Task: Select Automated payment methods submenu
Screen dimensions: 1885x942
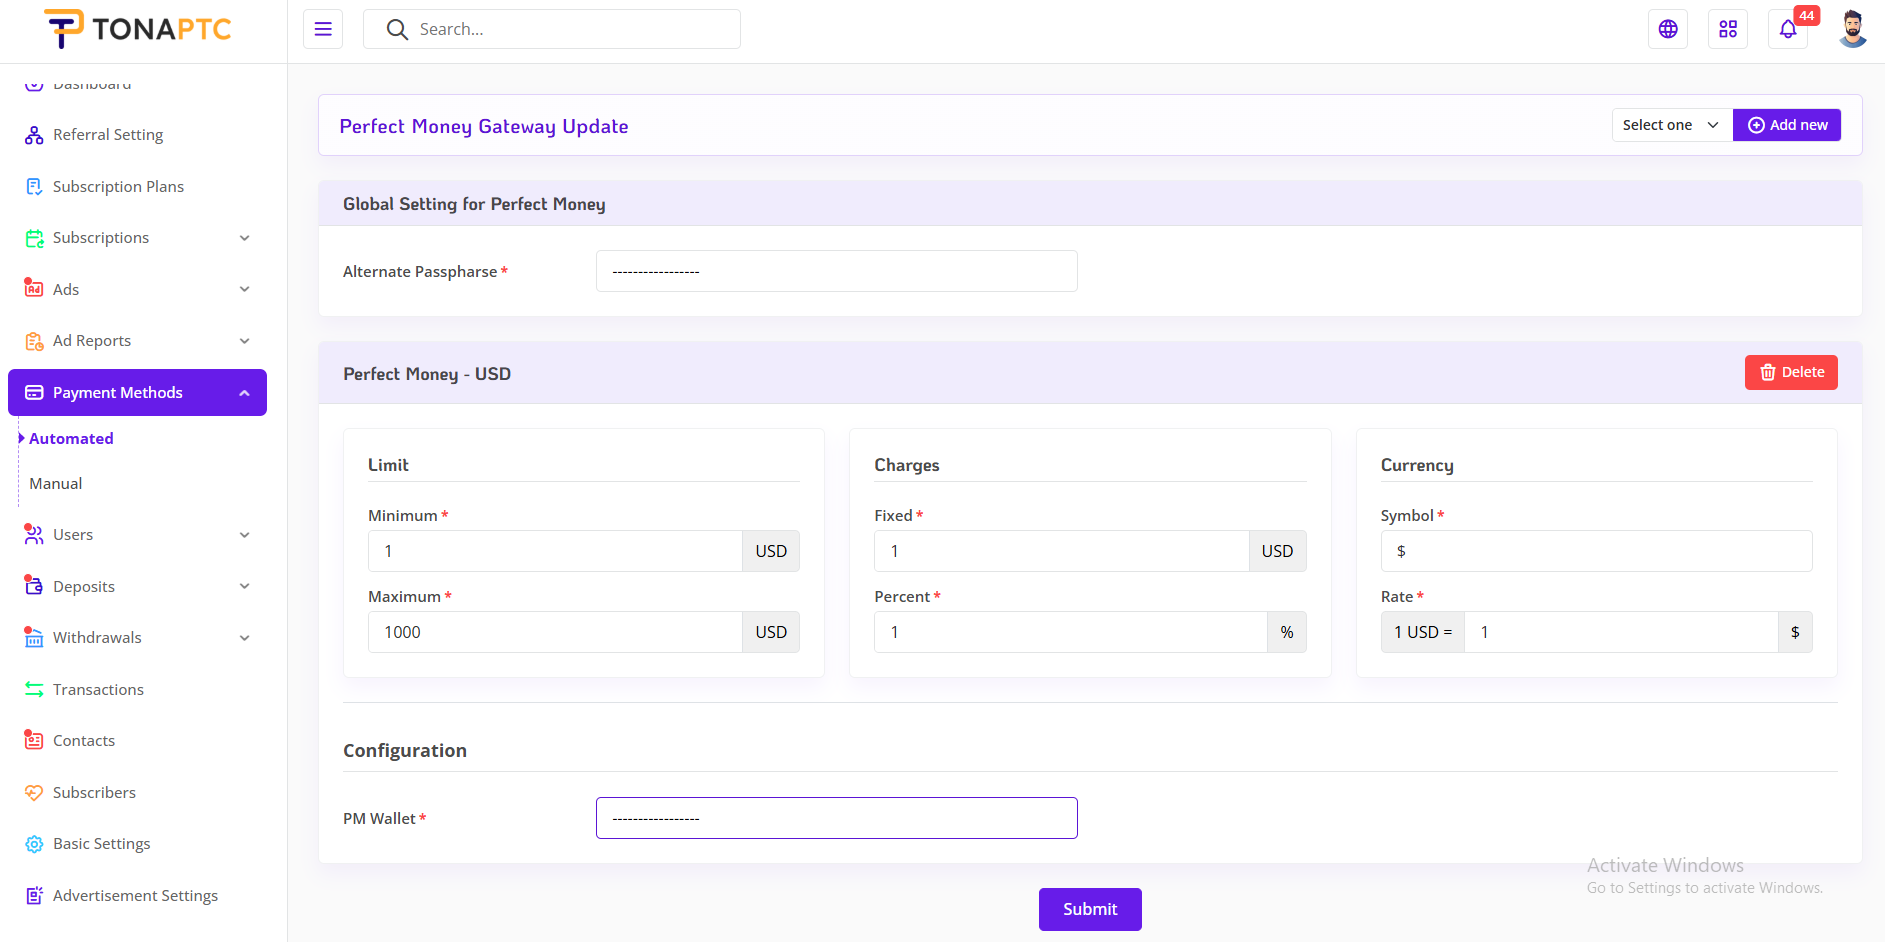Action: 71,439
